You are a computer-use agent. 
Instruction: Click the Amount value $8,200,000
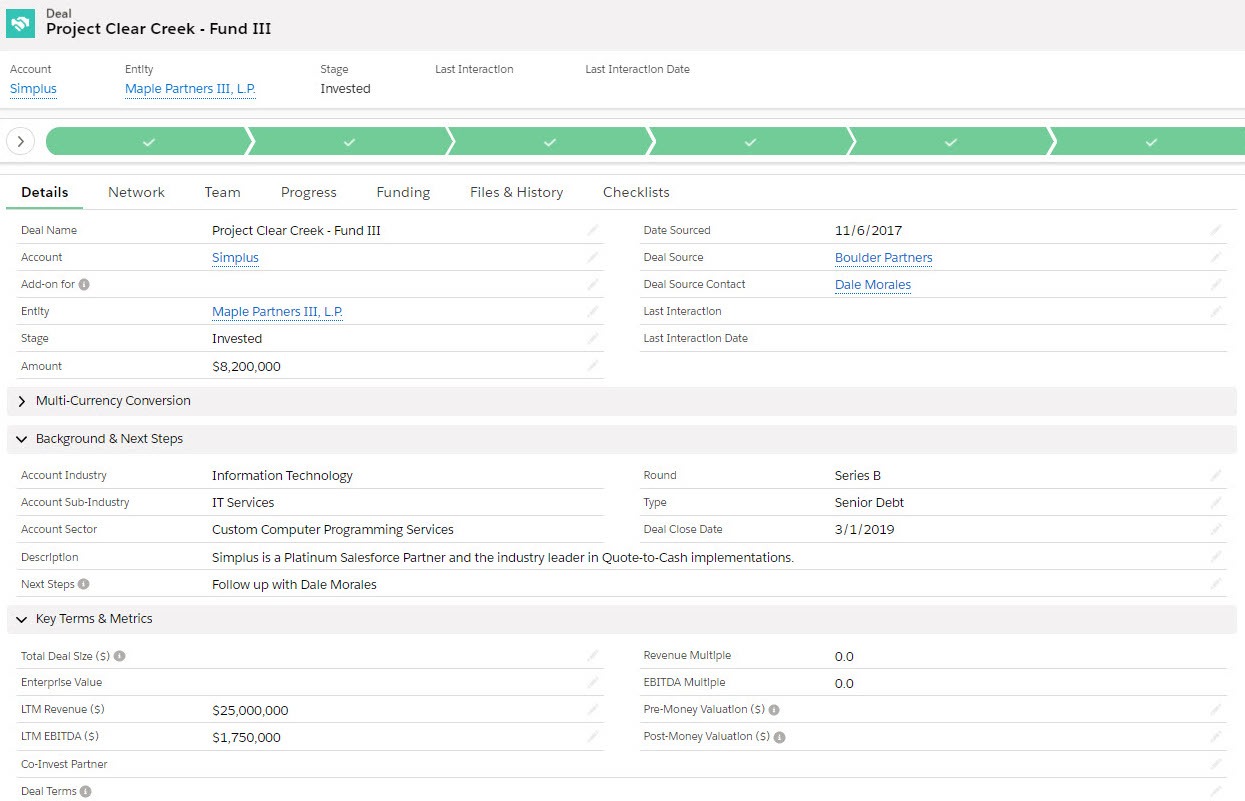click(246, 367)
